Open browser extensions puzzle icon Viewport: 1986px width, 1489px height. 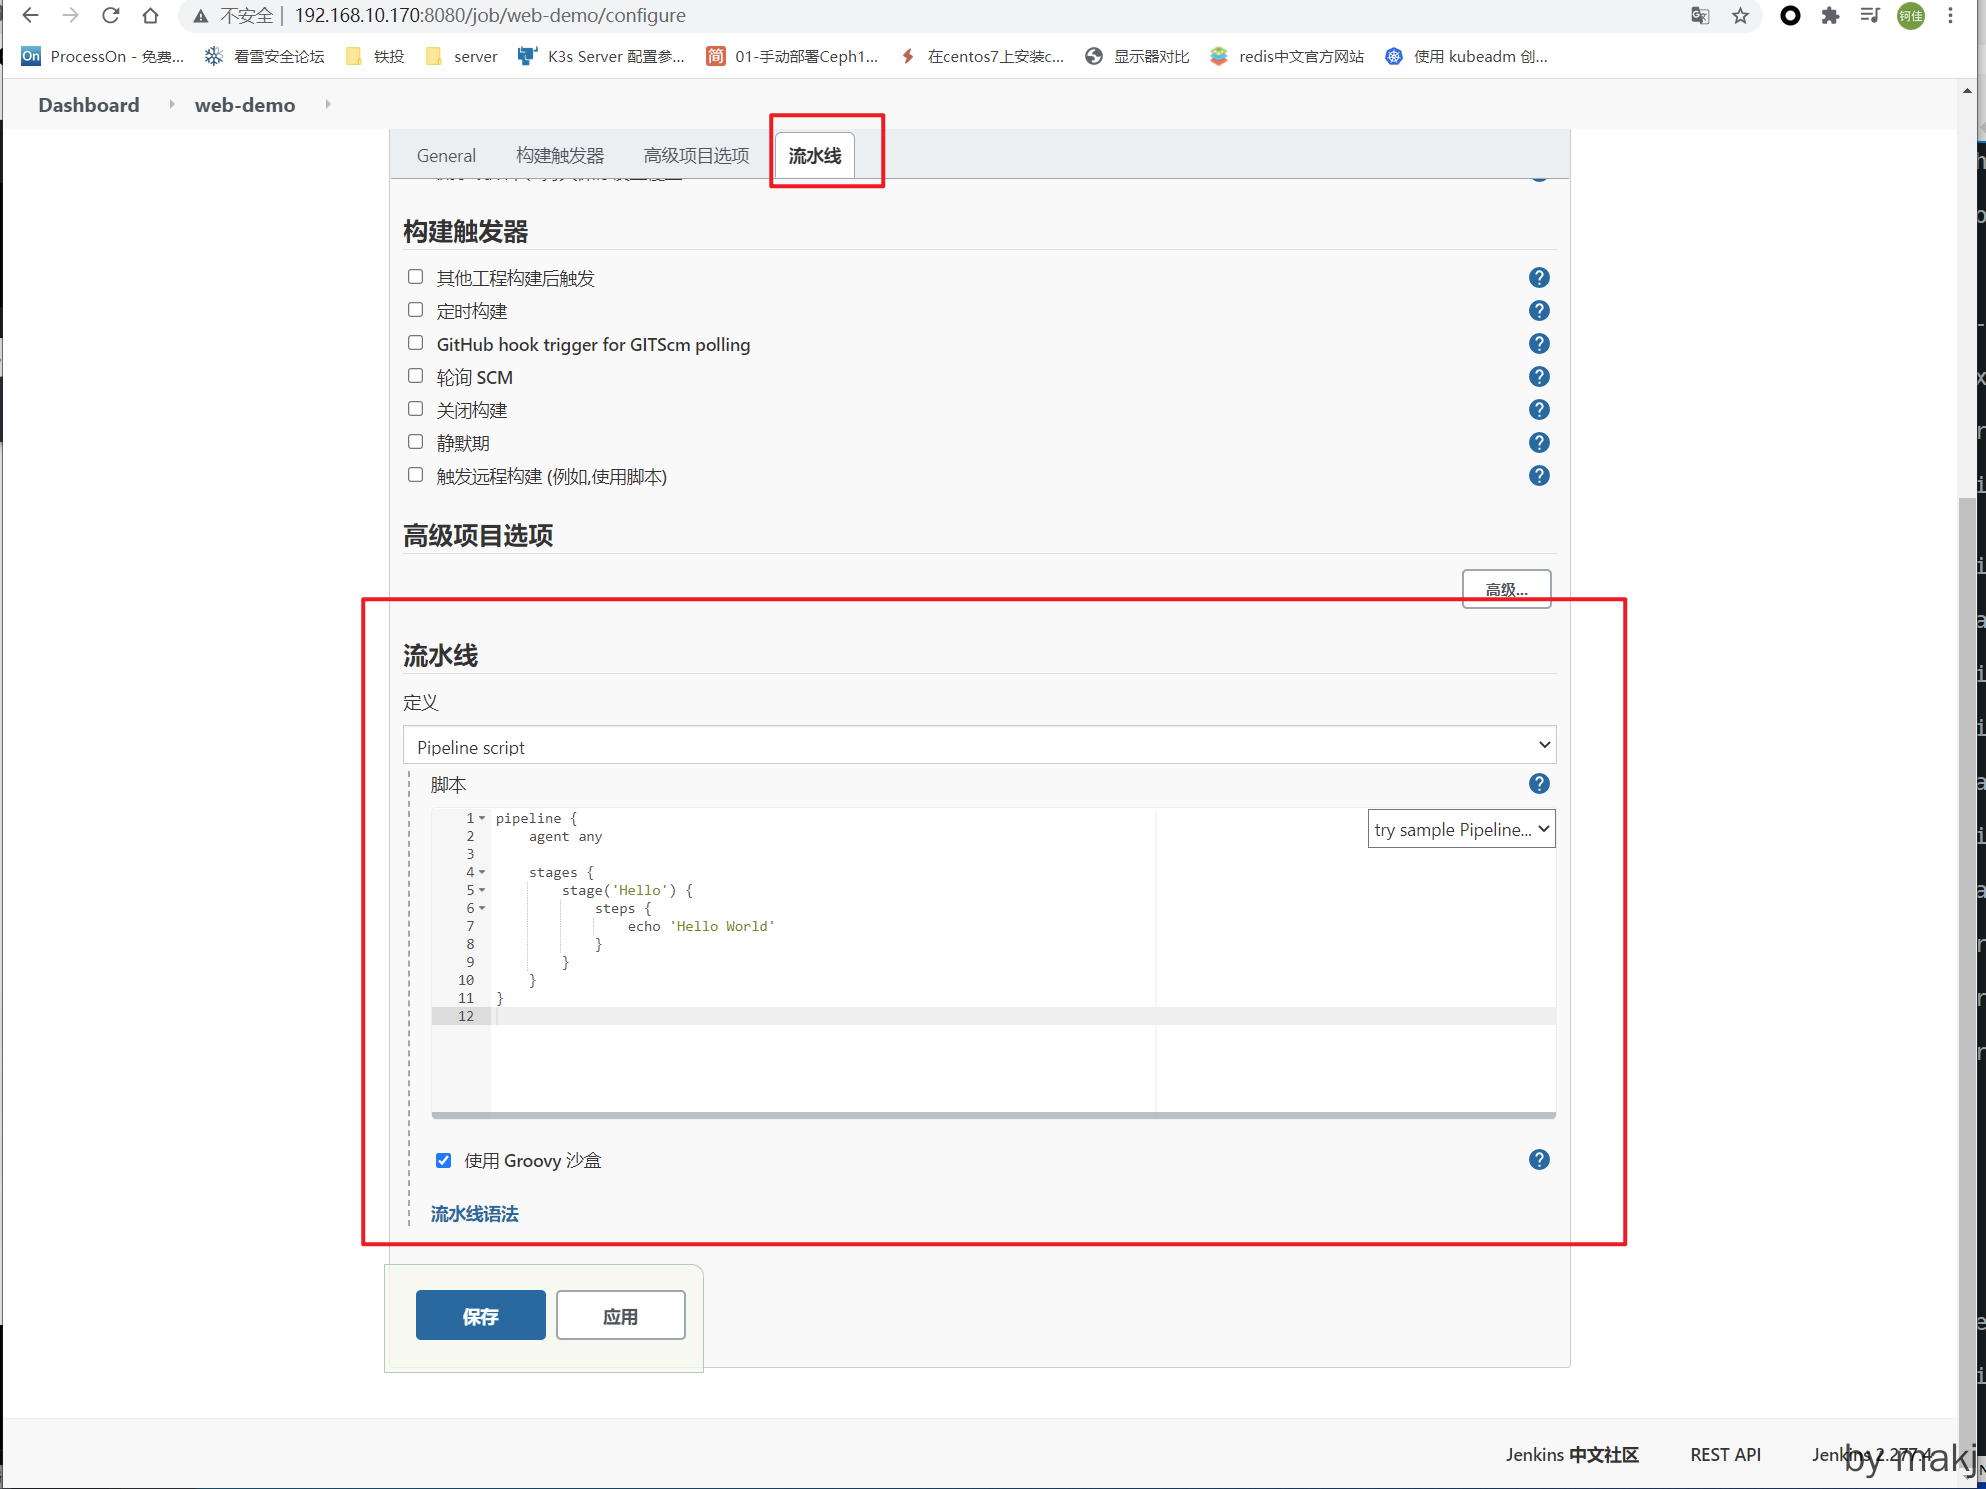[x=1829, y=15]
